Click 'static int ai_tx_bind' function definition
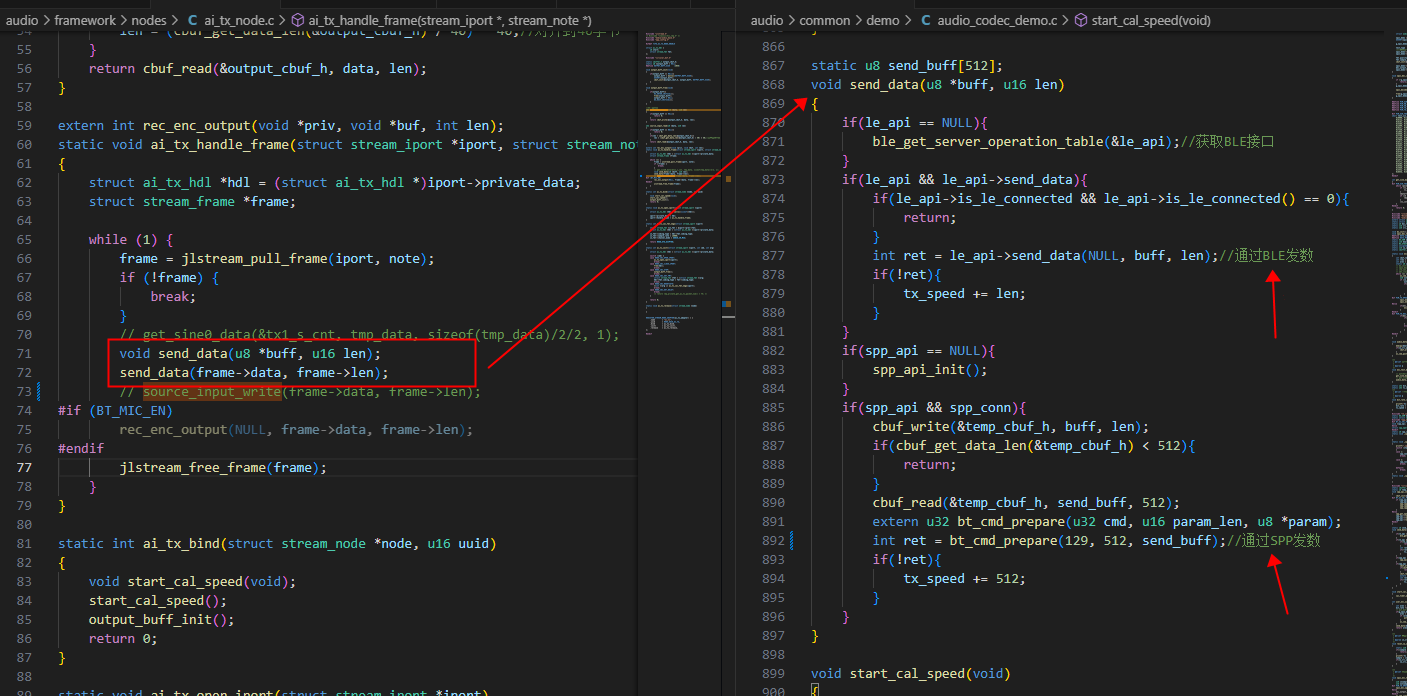Viewport: 1407px width, 696px height. click(277, 544)
